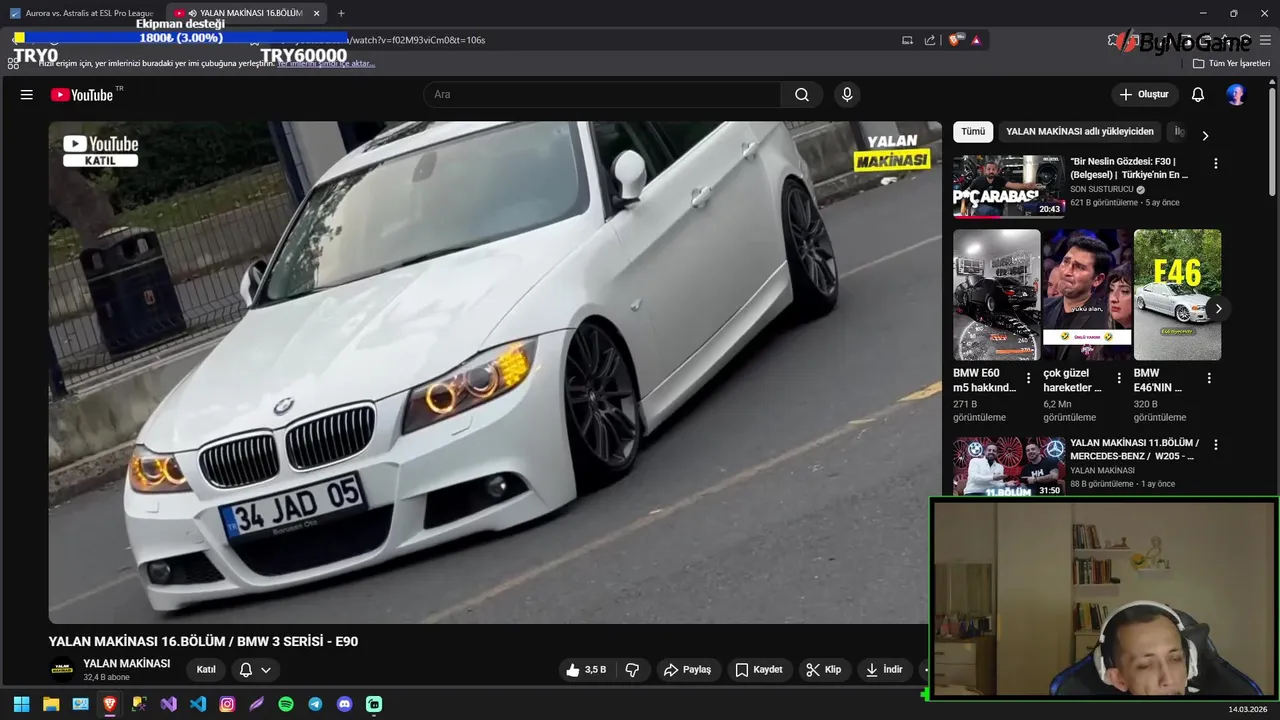Open "Bir Neslin Gözdesi: F30" video title
The image size is (1280, 720).
click(1130, 168)
